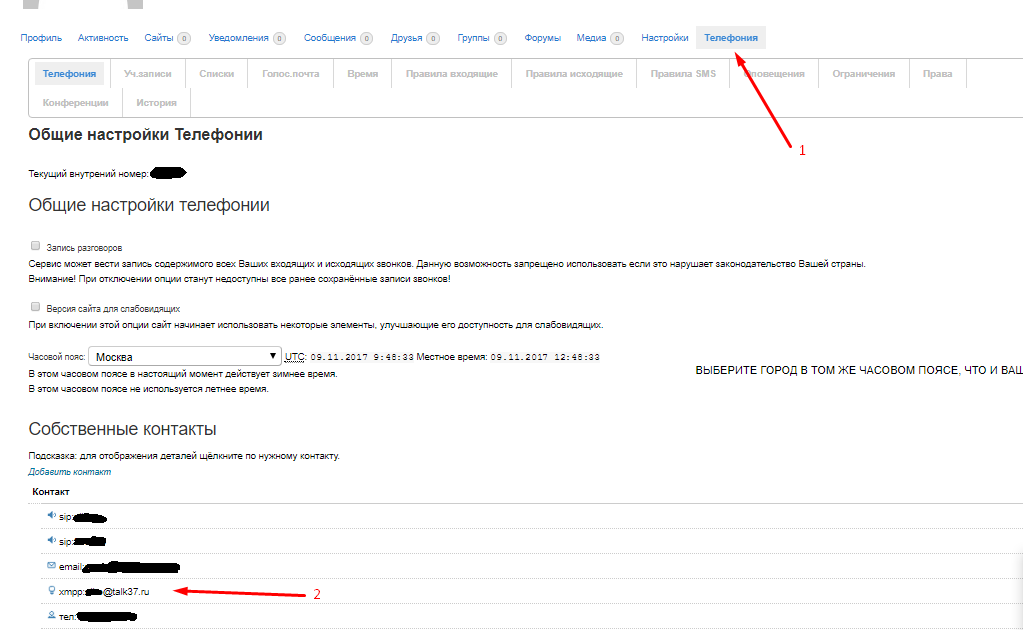Enable the Запись разговоров checkbox

coord(36,245)
